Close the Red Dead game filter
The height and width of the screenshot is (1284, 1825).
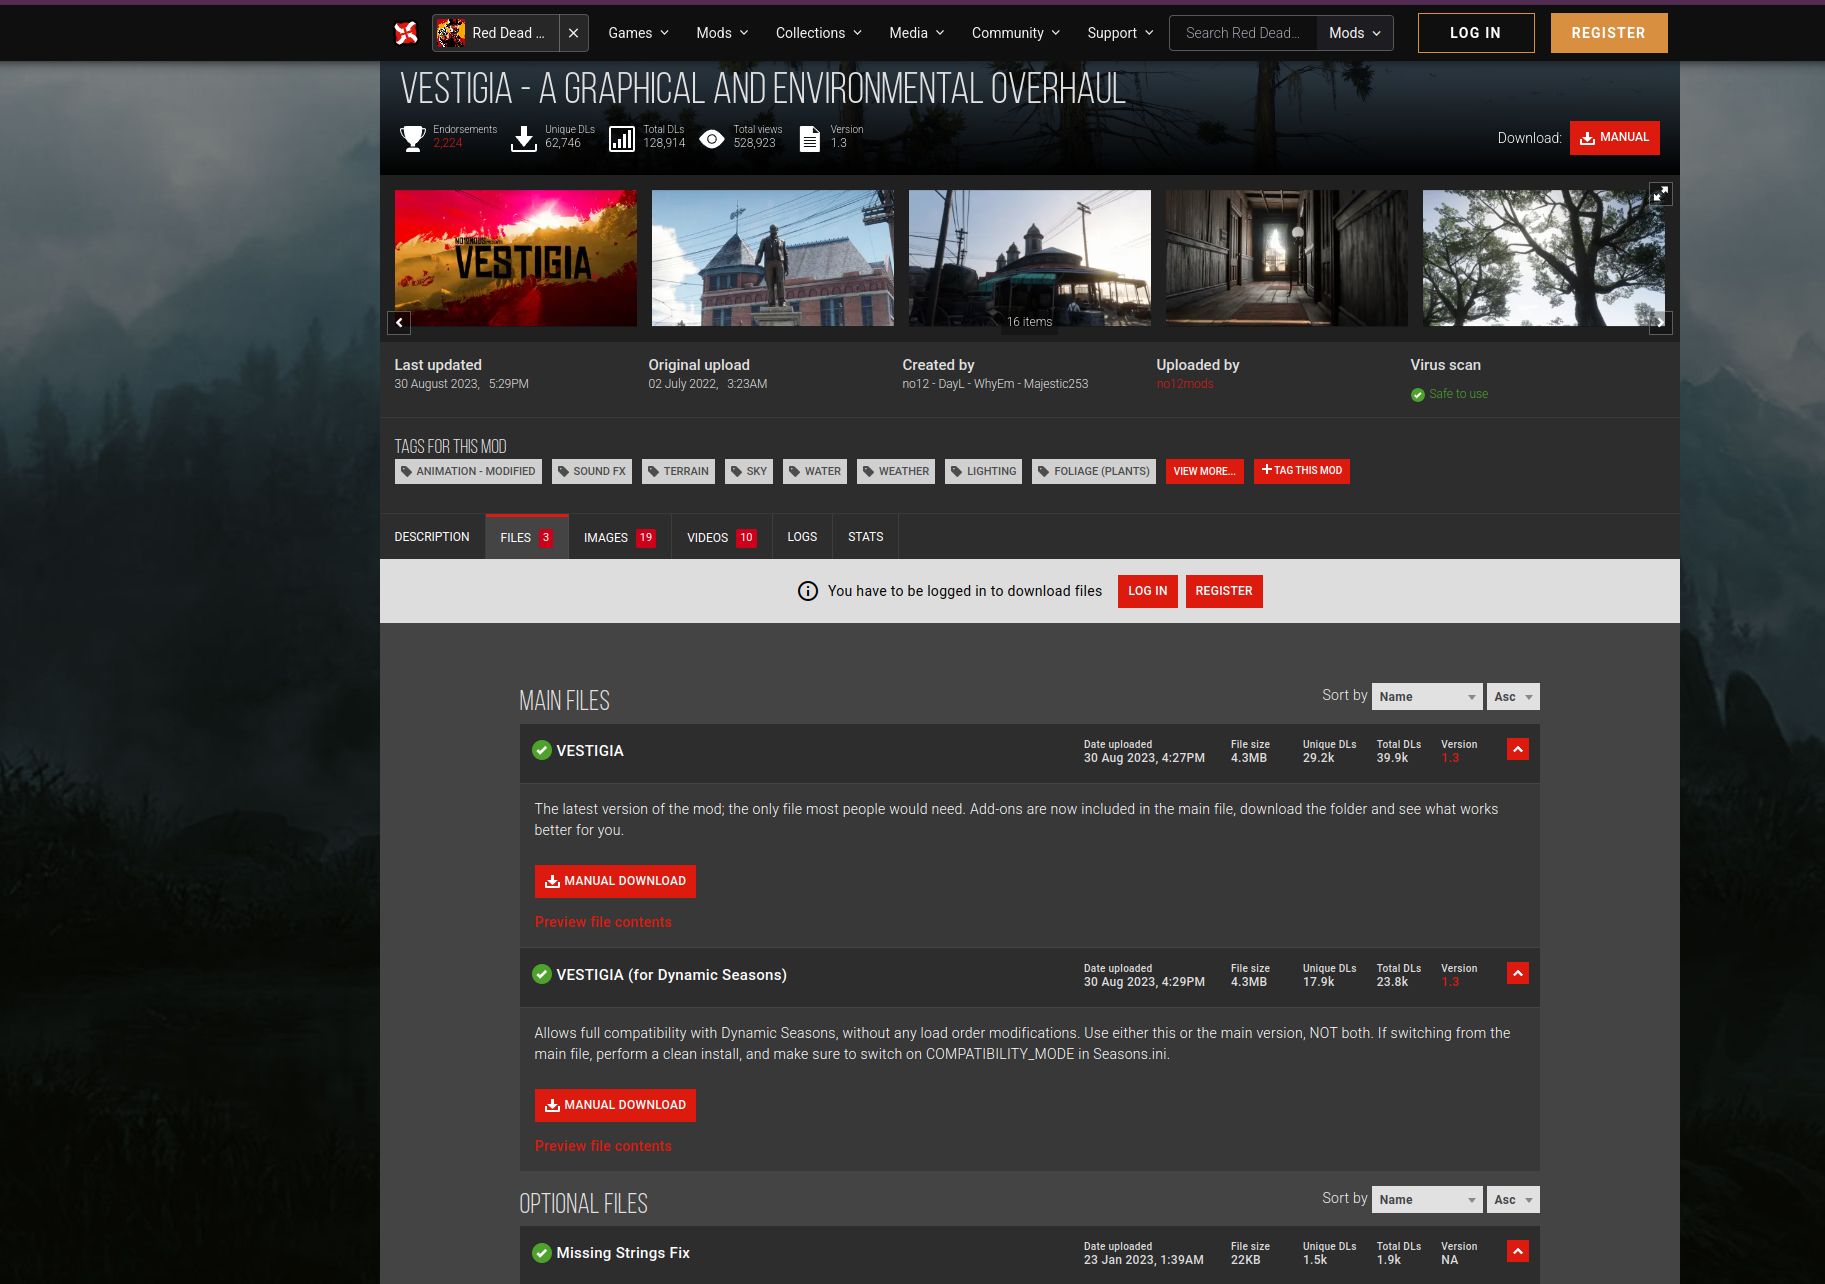coord(573,33)
